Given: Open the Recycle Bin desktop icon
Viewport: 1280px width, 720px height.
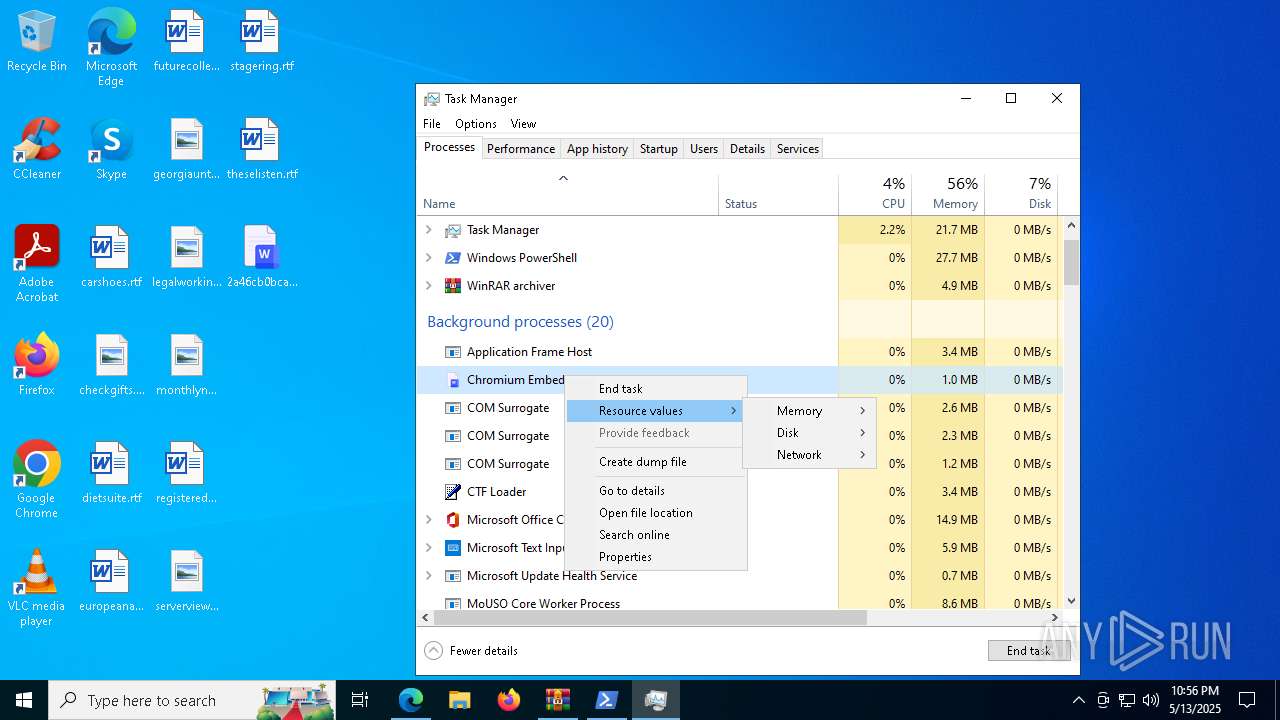Looking at the screenshot, I should (x=37, y=42).
